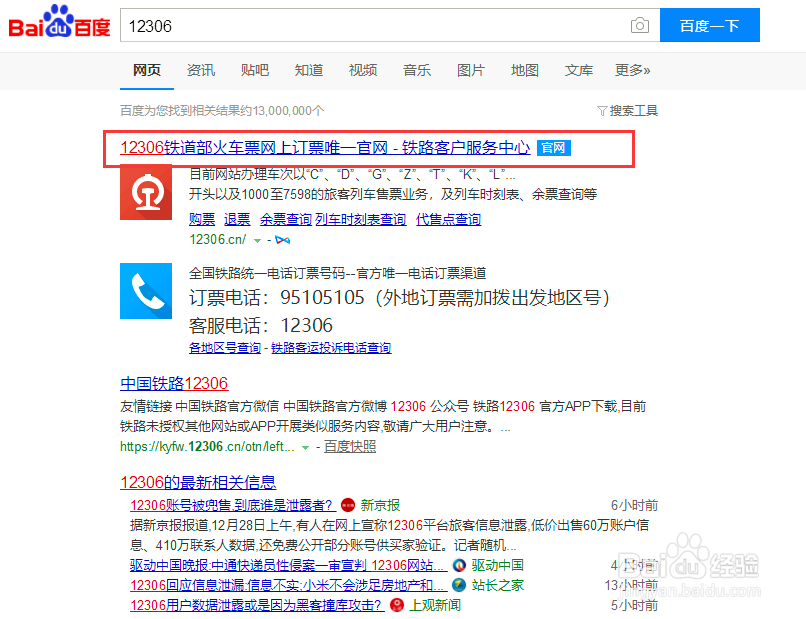Click the 余票查询 link
This screenshot has height=619, width=806.
[285, 219]
